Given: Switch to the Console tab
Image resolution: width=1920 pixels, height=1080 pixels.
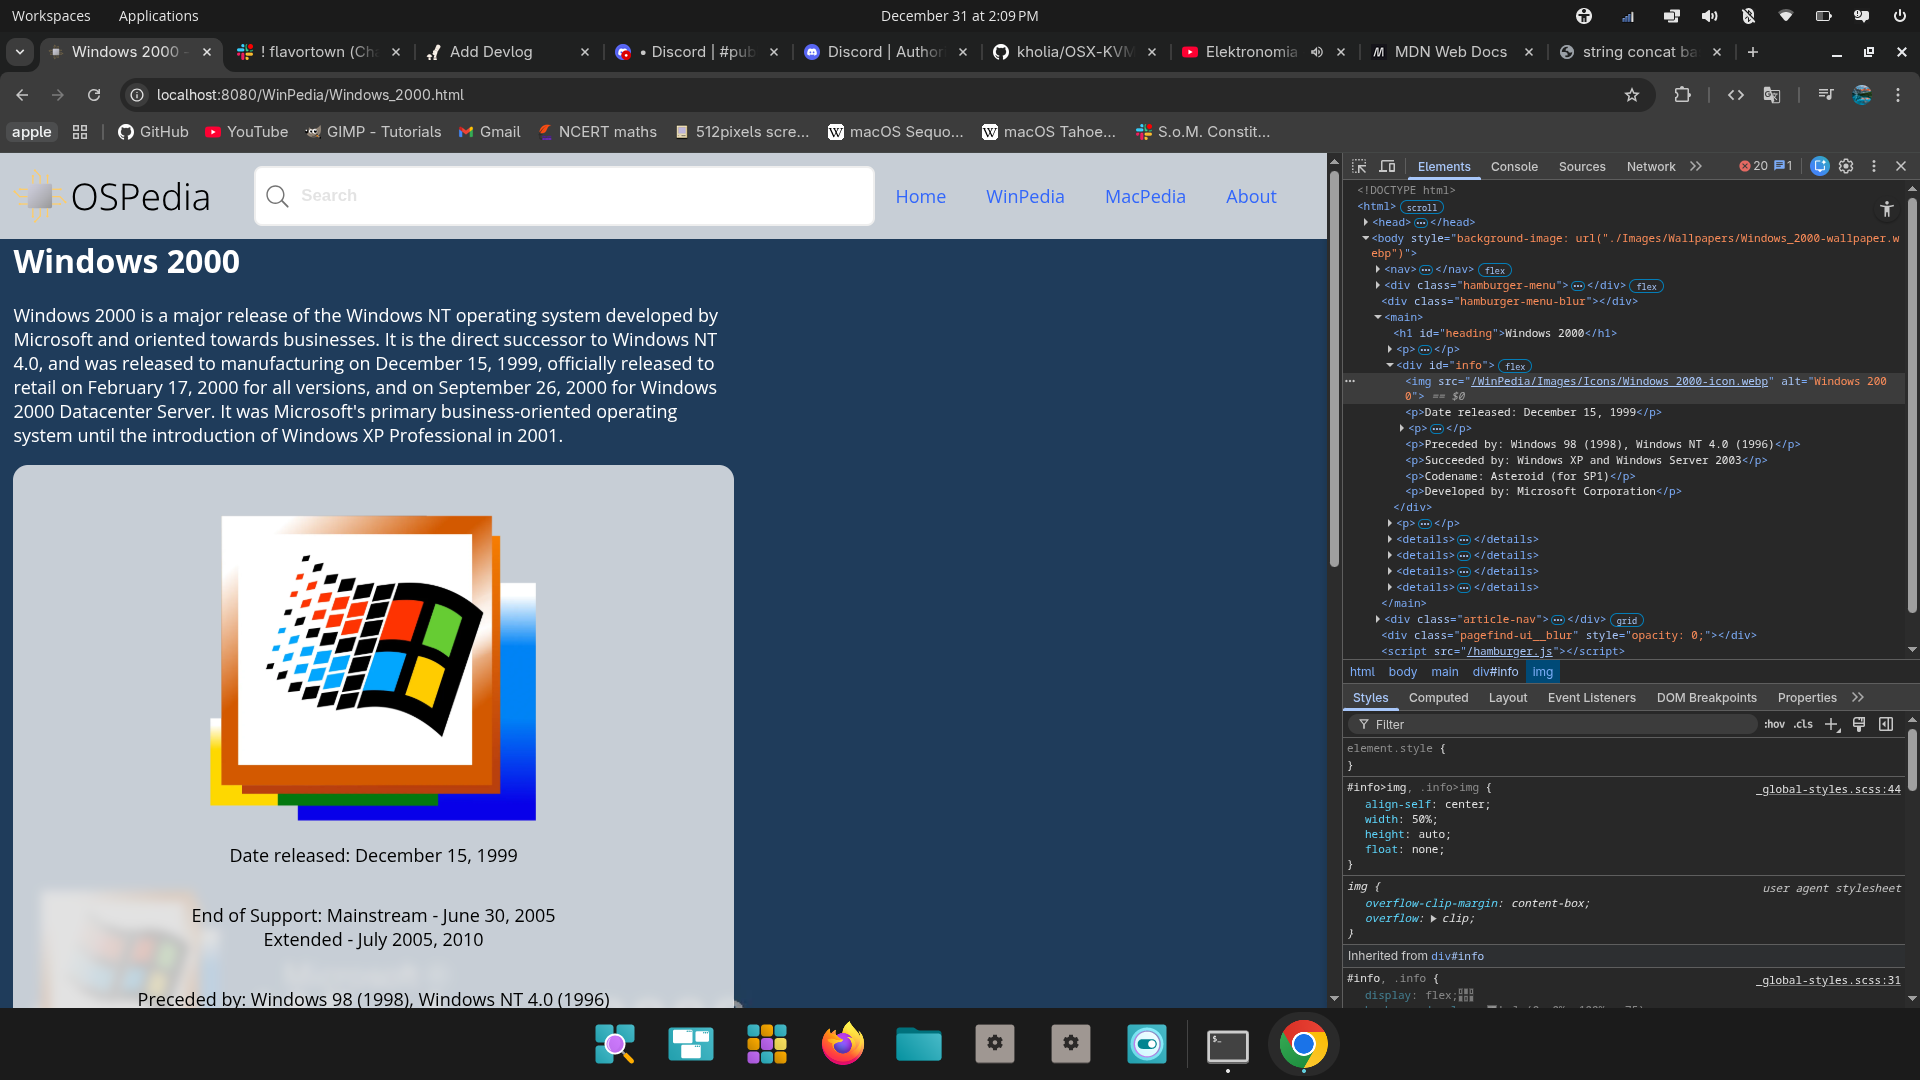Looking at the screenshot, I should coord(1513,167).
